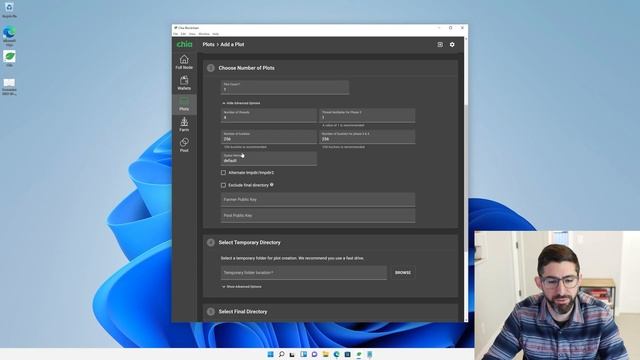This screenshot has width=640, height=360.
Task: Open the text file on the desktop
Action: tap(9, 87)
